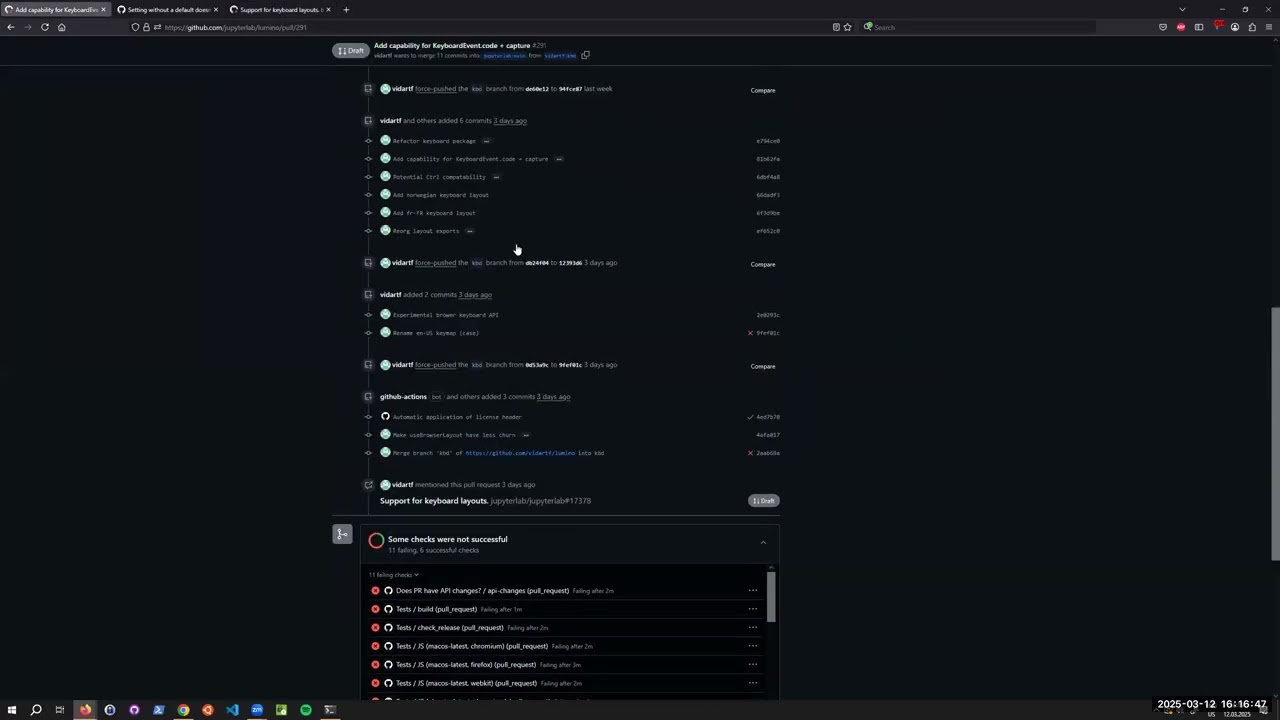Open the taskbar search icon
The height and width of the screenshot is (720, 1280).
[x=36, y=710]
